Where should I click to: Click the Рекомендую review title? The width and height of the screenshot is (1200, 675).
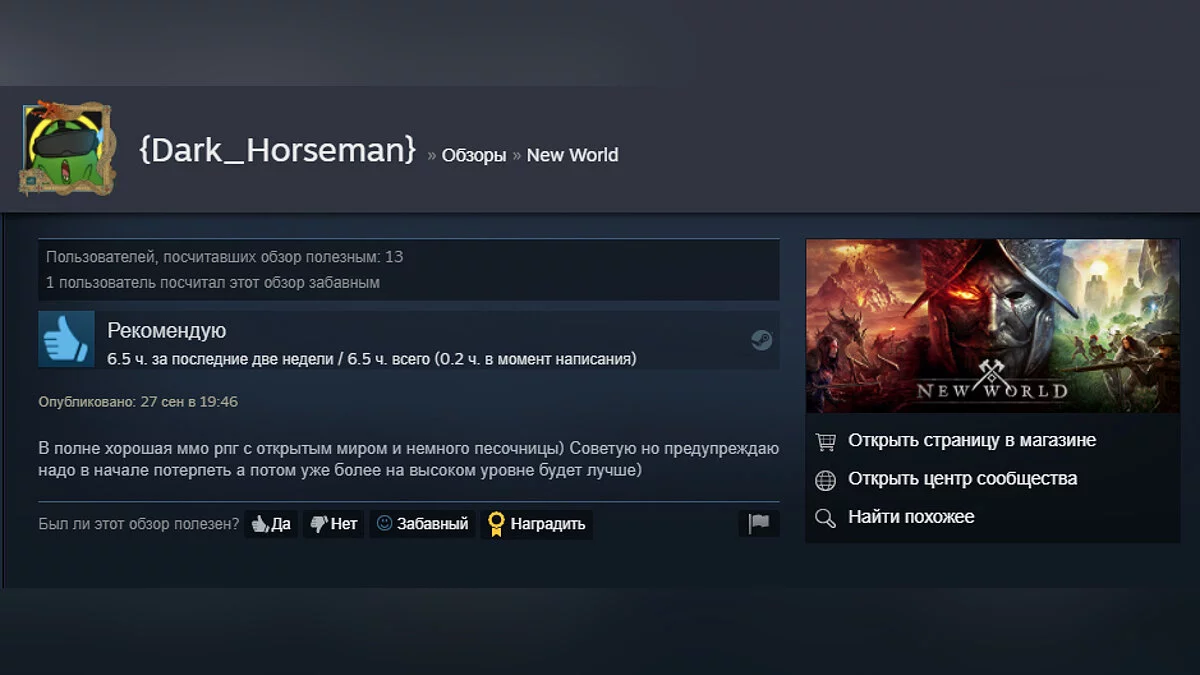click(167, 331)
